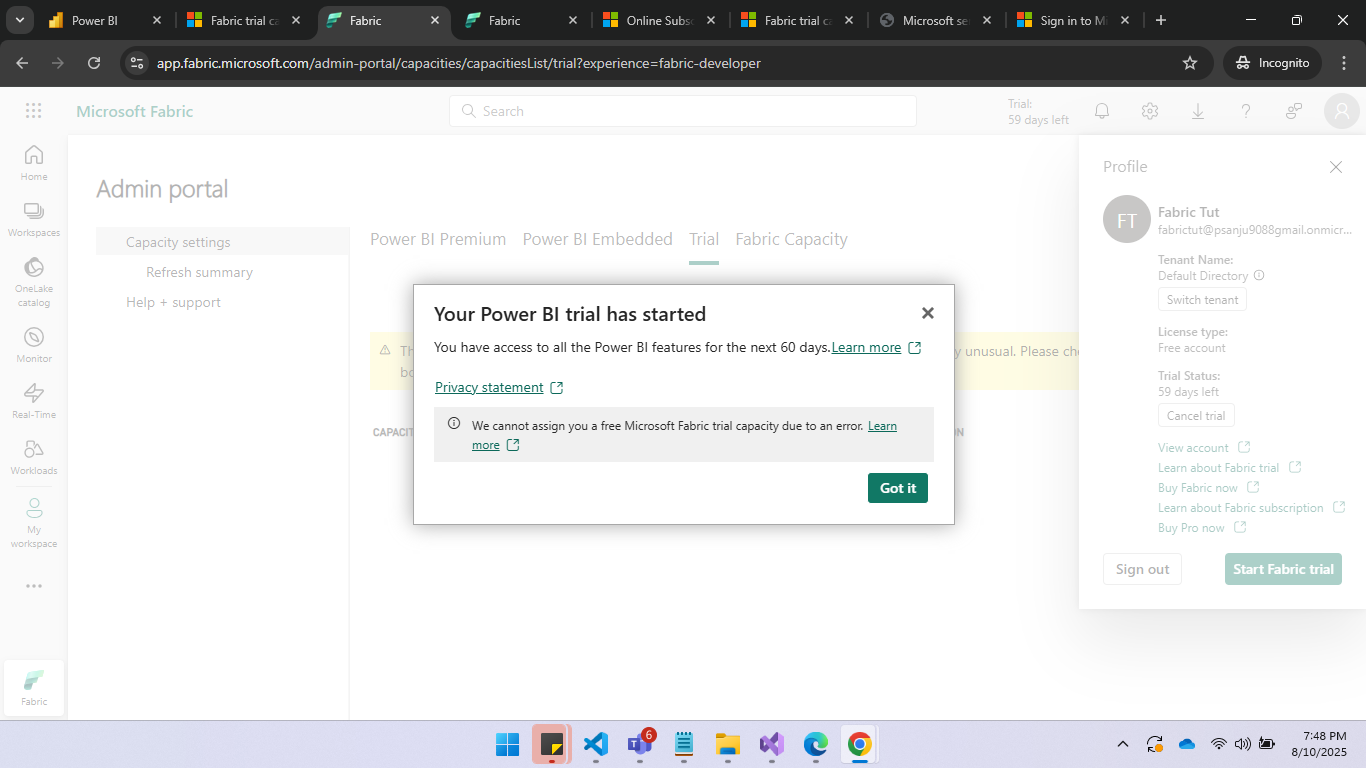Open the settings gear in Fabric header
1366x768 pixels.
pyautogui.click(x=1150, y=111)
